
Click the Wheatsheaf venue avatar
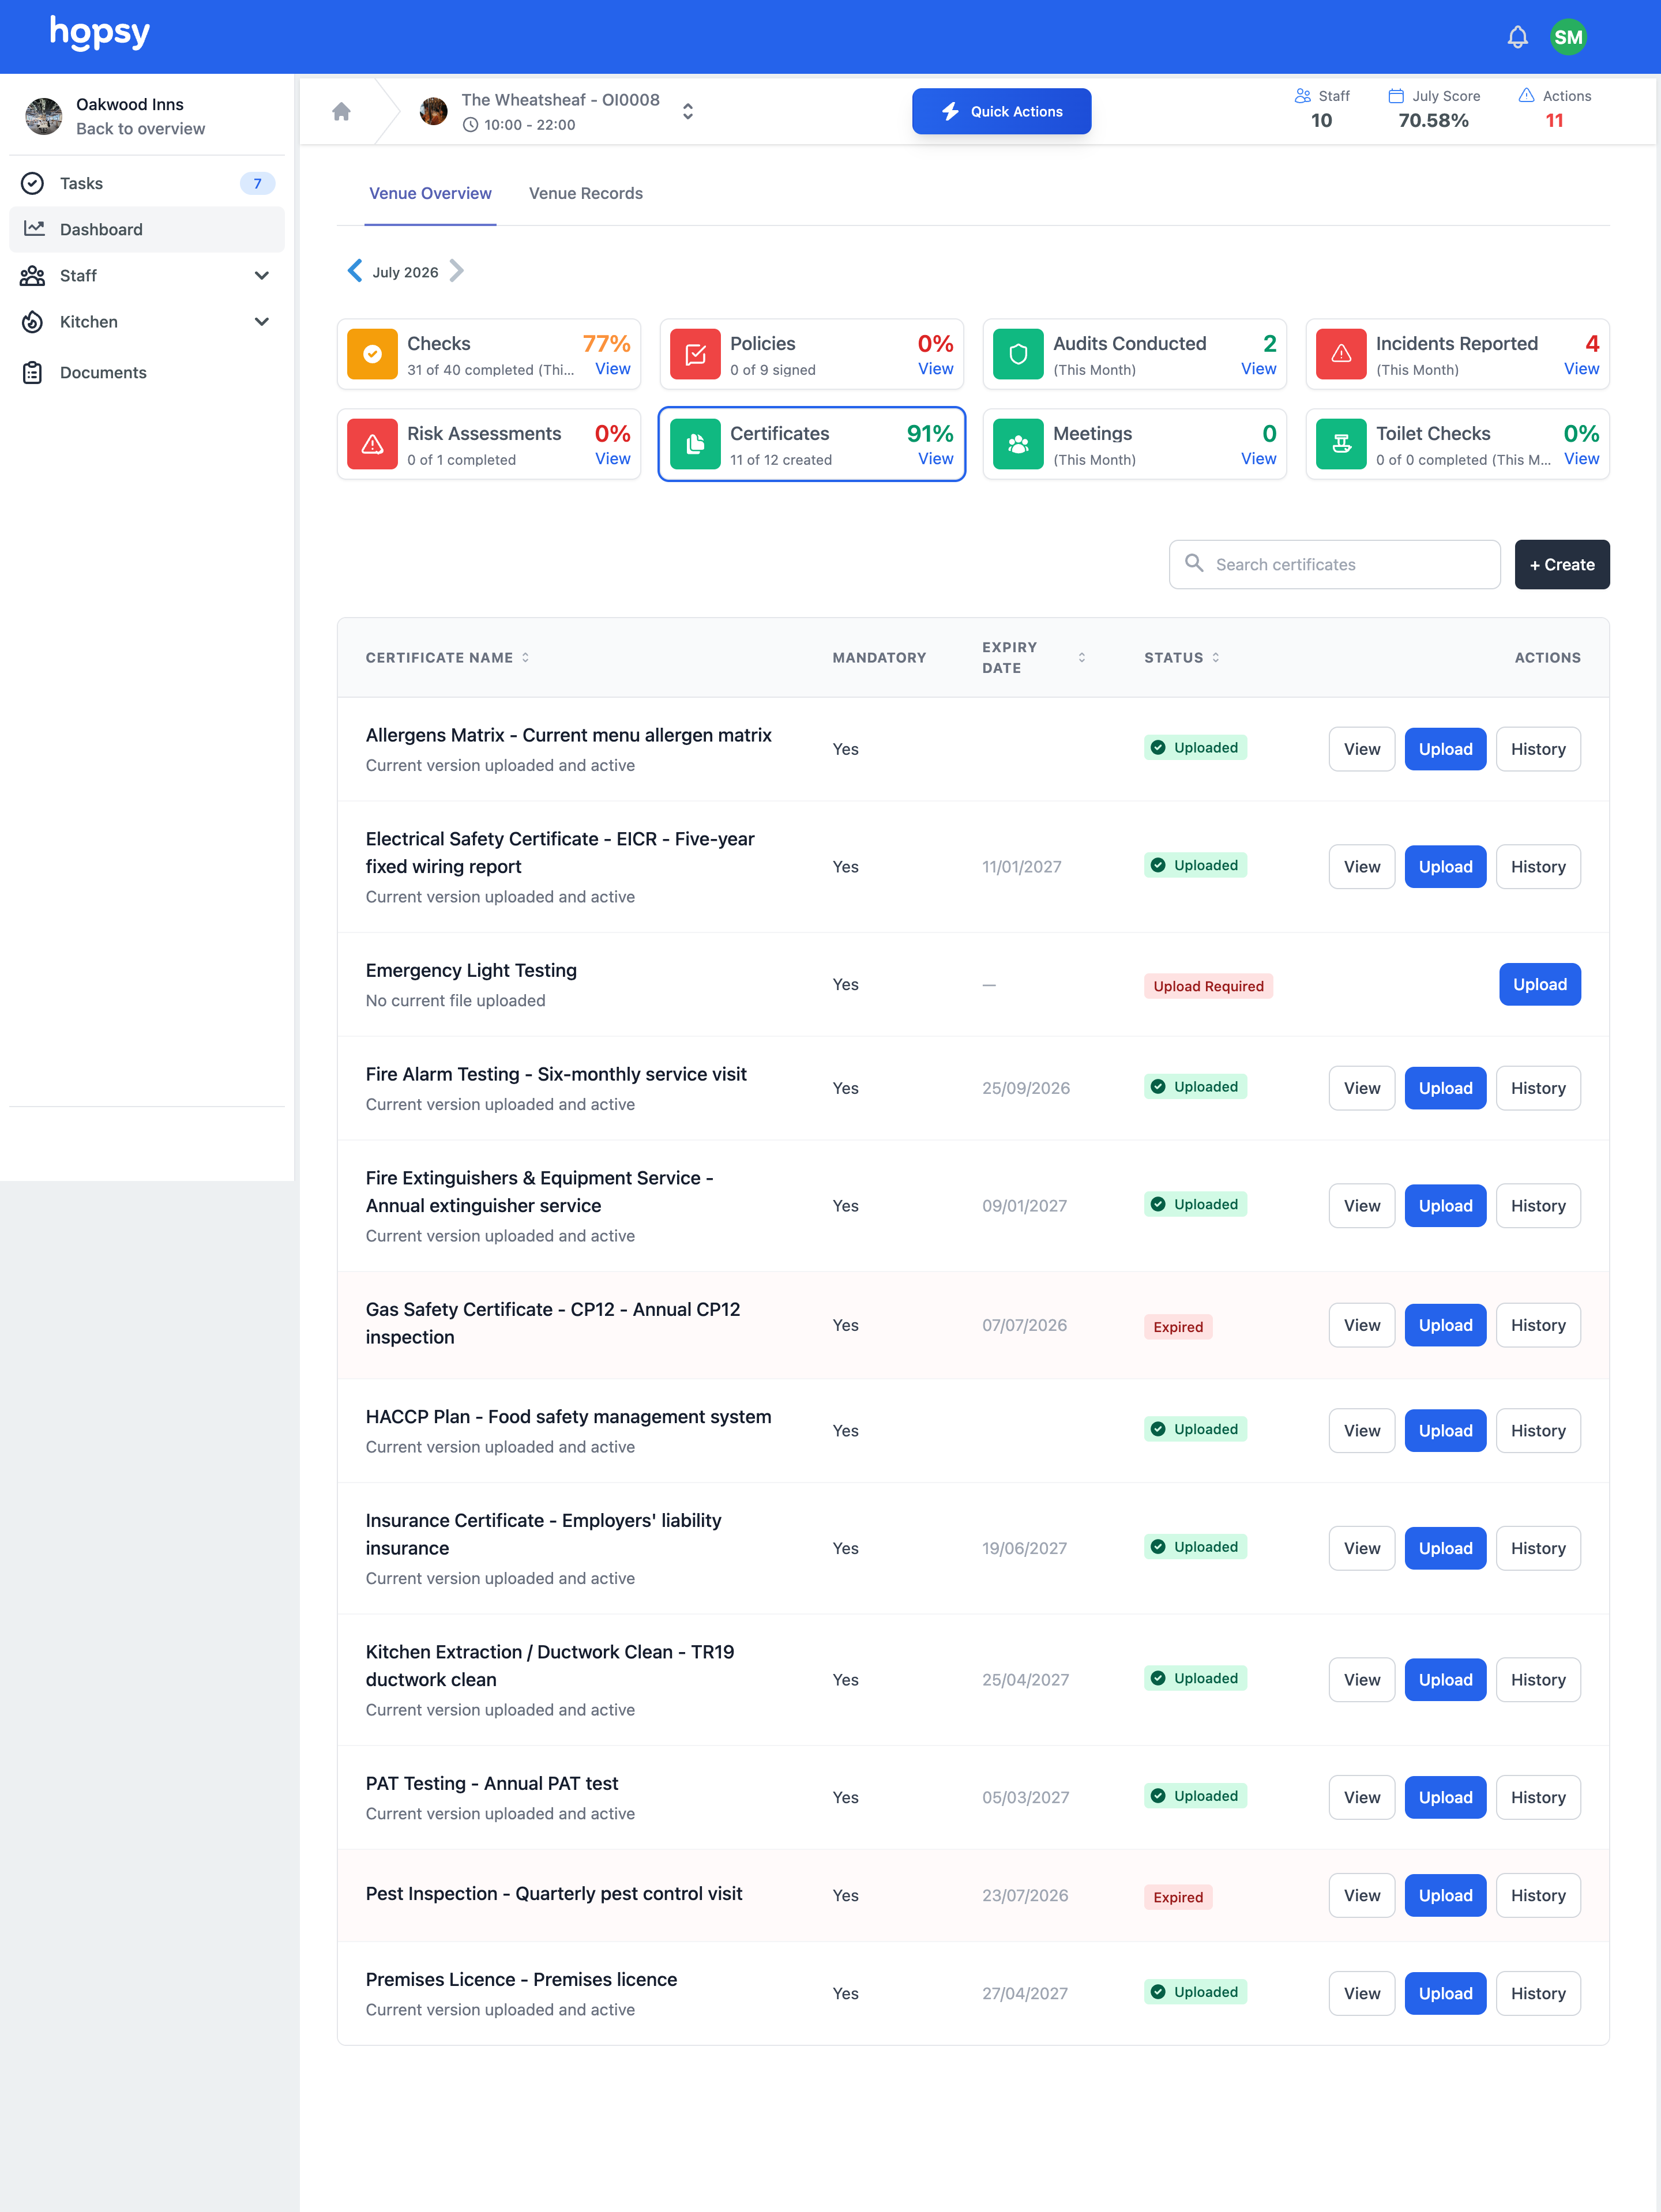(433, 111)
